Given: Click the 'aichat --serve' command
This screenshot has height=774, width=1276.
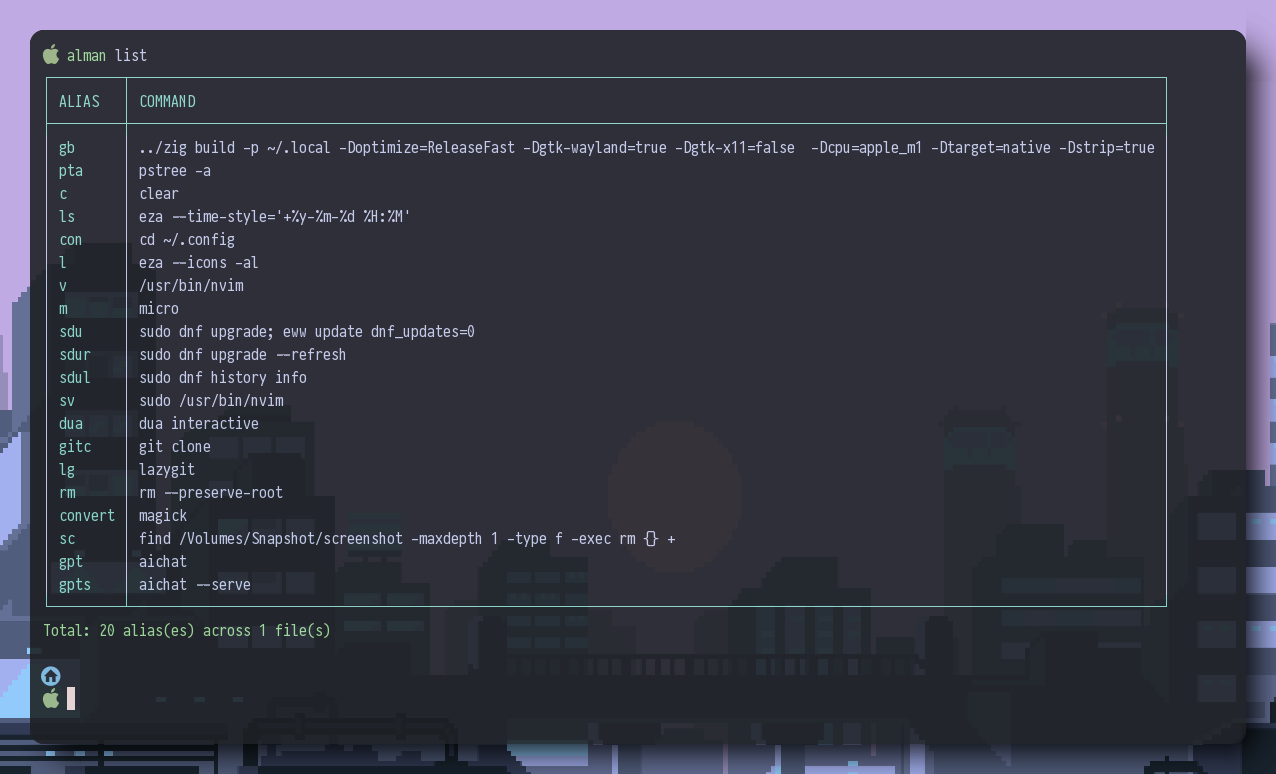Looking at the screenshot, I should 195,585.
